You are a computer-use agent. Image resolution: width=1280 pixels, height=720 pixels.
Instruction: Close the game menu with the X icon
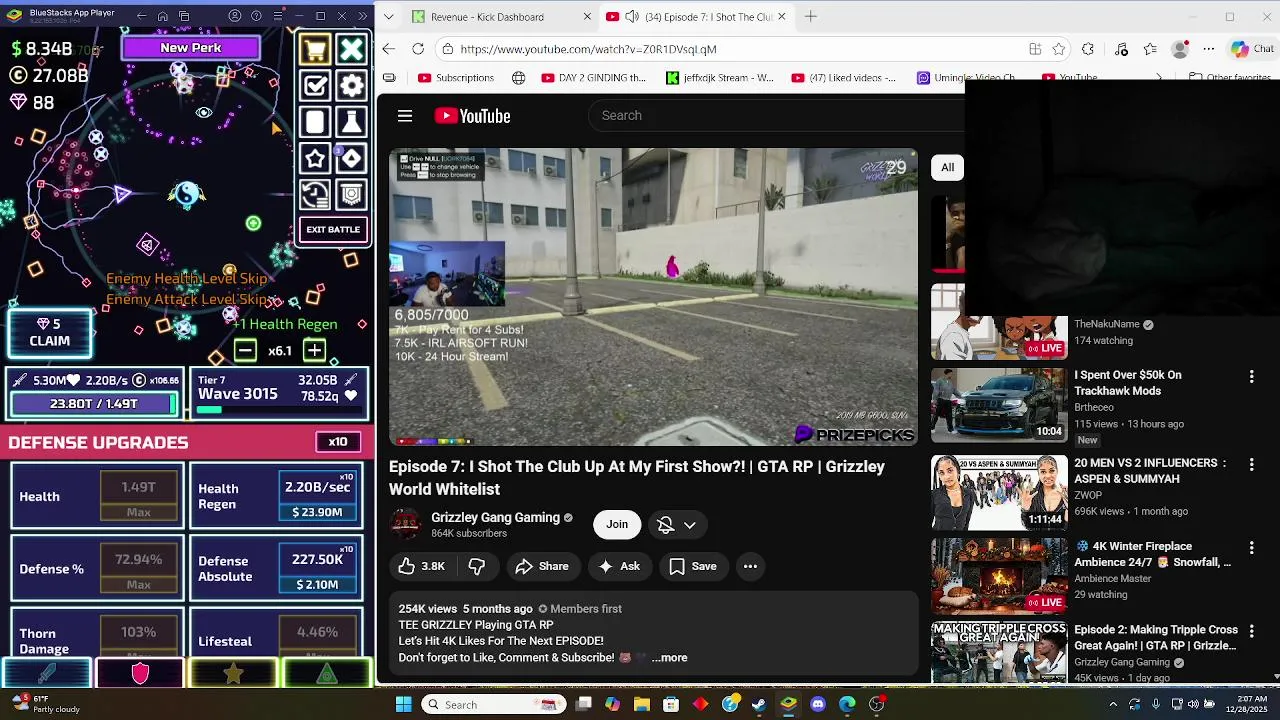click(x=351, y=49)
